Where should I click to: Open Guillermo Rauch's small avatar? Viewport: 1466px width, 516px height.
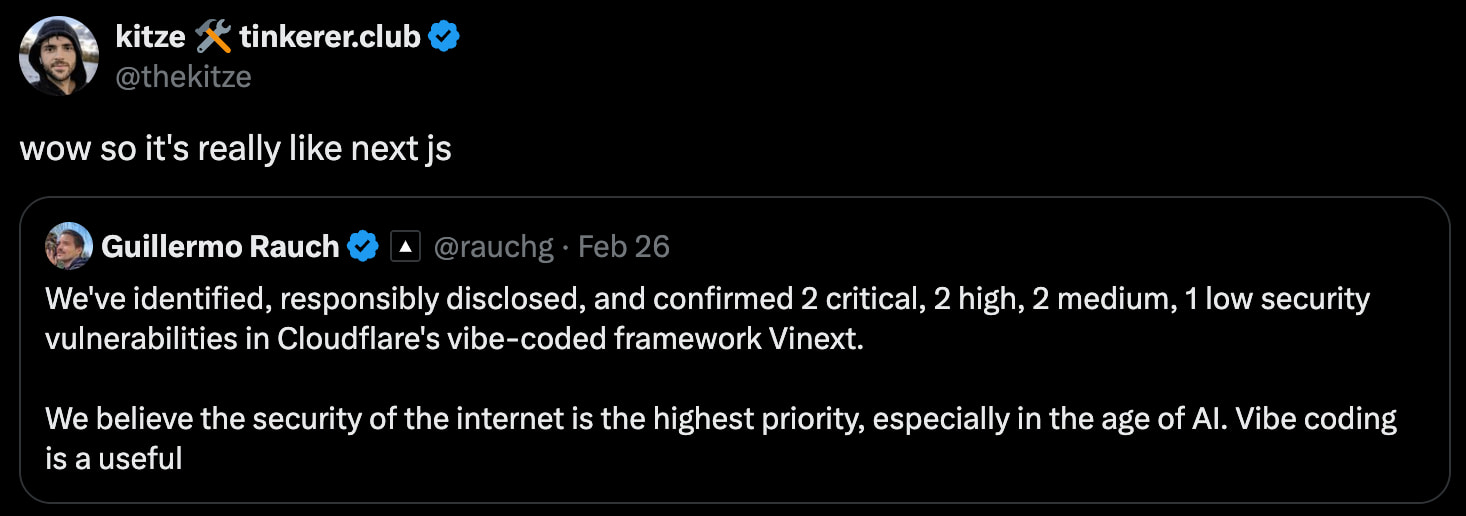(69, 246)
